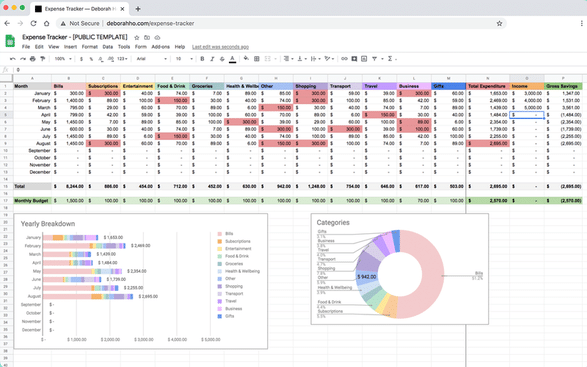
Task: Click the undo icon in toolbar
Action: (13, 59)
